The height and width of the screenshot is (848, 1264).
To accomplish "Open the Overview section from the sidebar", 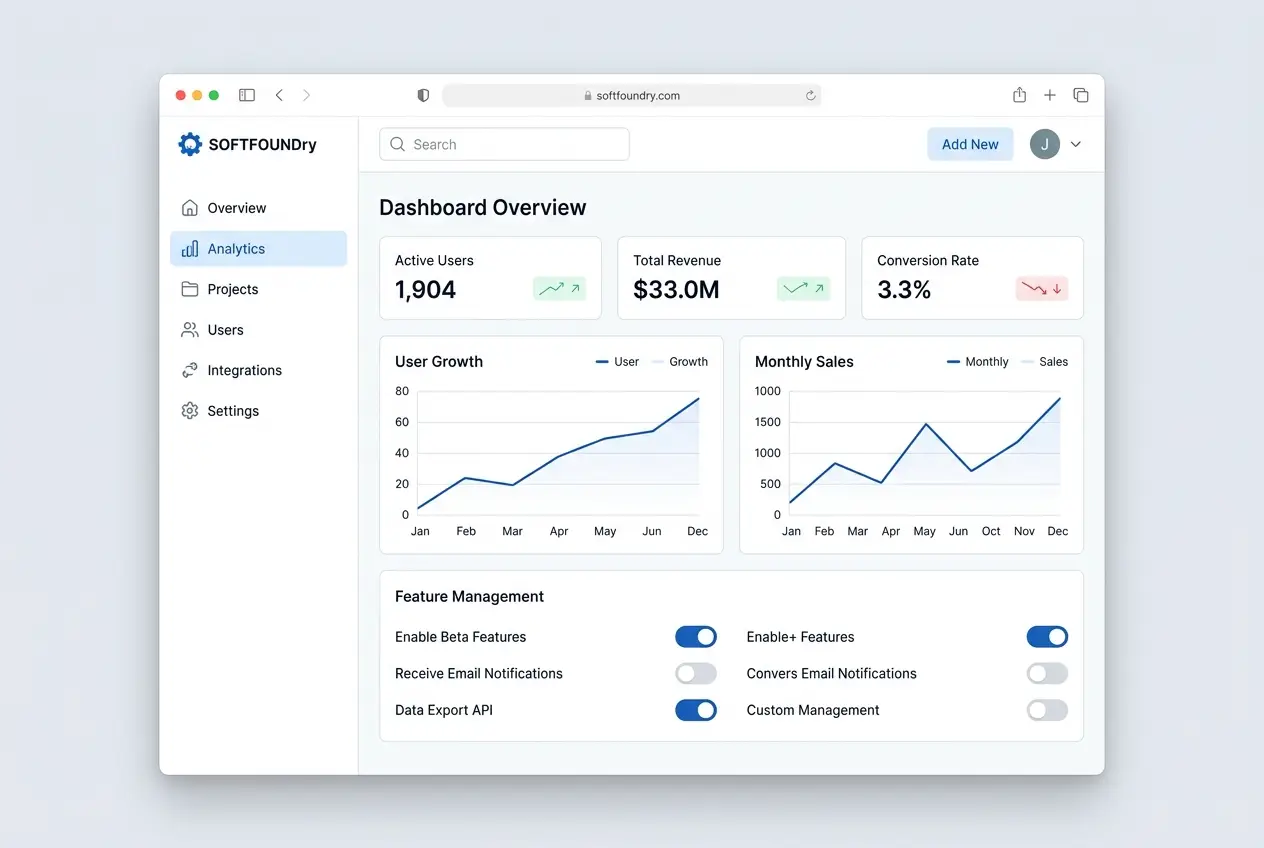I will click(235, 207).
